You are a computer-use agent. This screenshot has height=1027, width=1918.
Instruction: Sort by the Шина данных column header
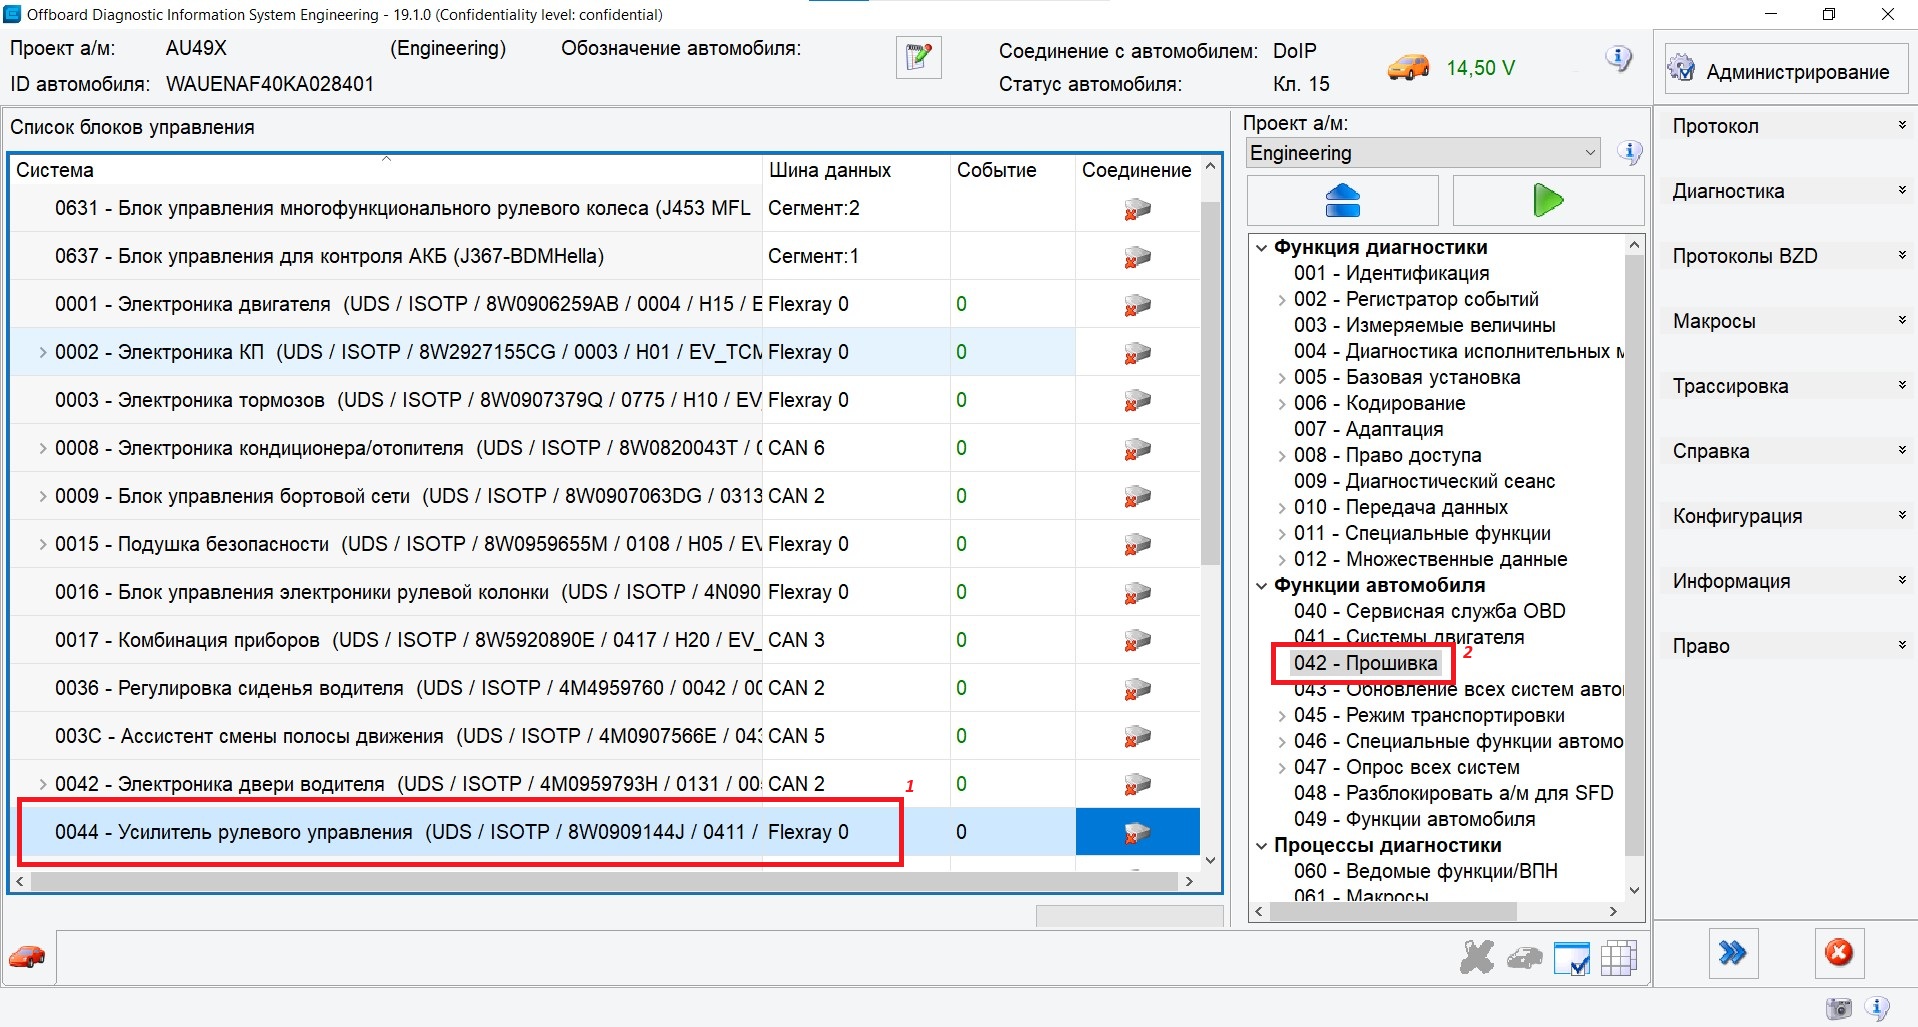point(856,170)
